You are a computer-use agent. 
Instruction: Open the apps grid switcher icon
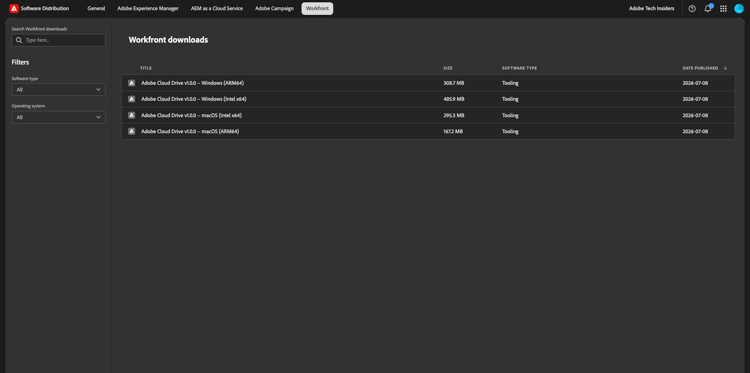click(723, 9)
